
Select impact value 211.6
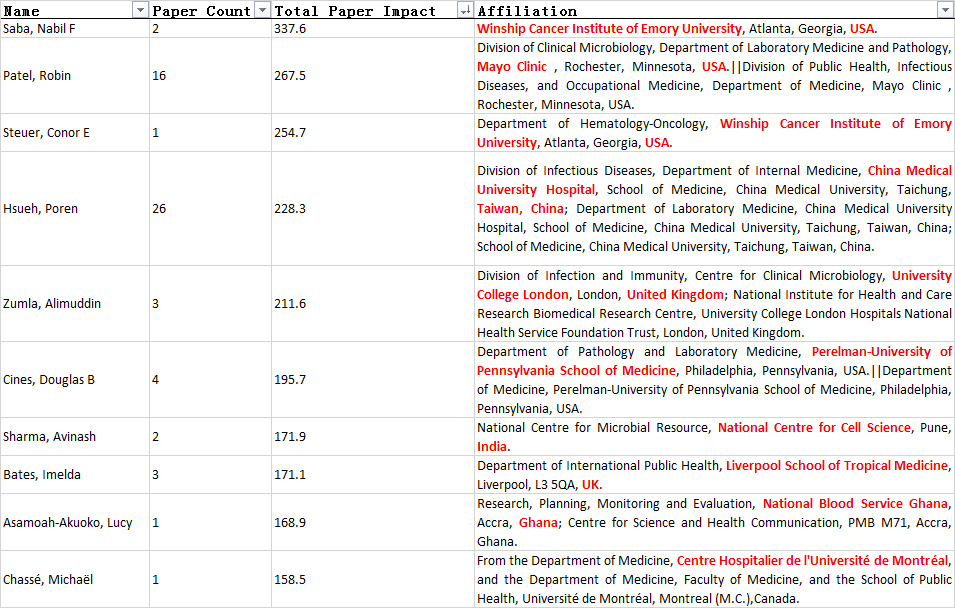pyautogui.click(x=373, y=303)
